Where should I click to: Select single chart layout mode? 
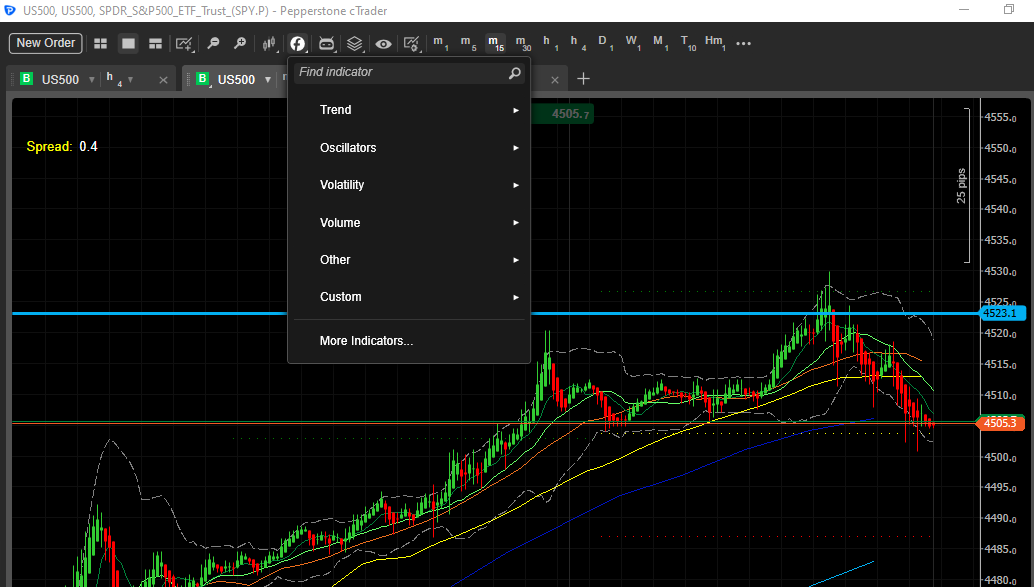tap(128, 44)
